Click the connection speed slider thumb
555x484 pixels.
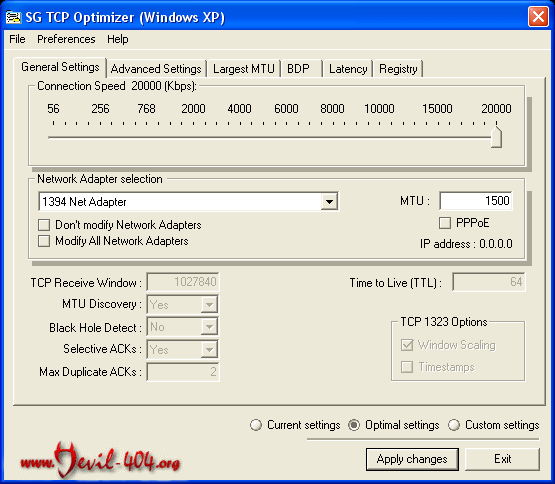496,137
